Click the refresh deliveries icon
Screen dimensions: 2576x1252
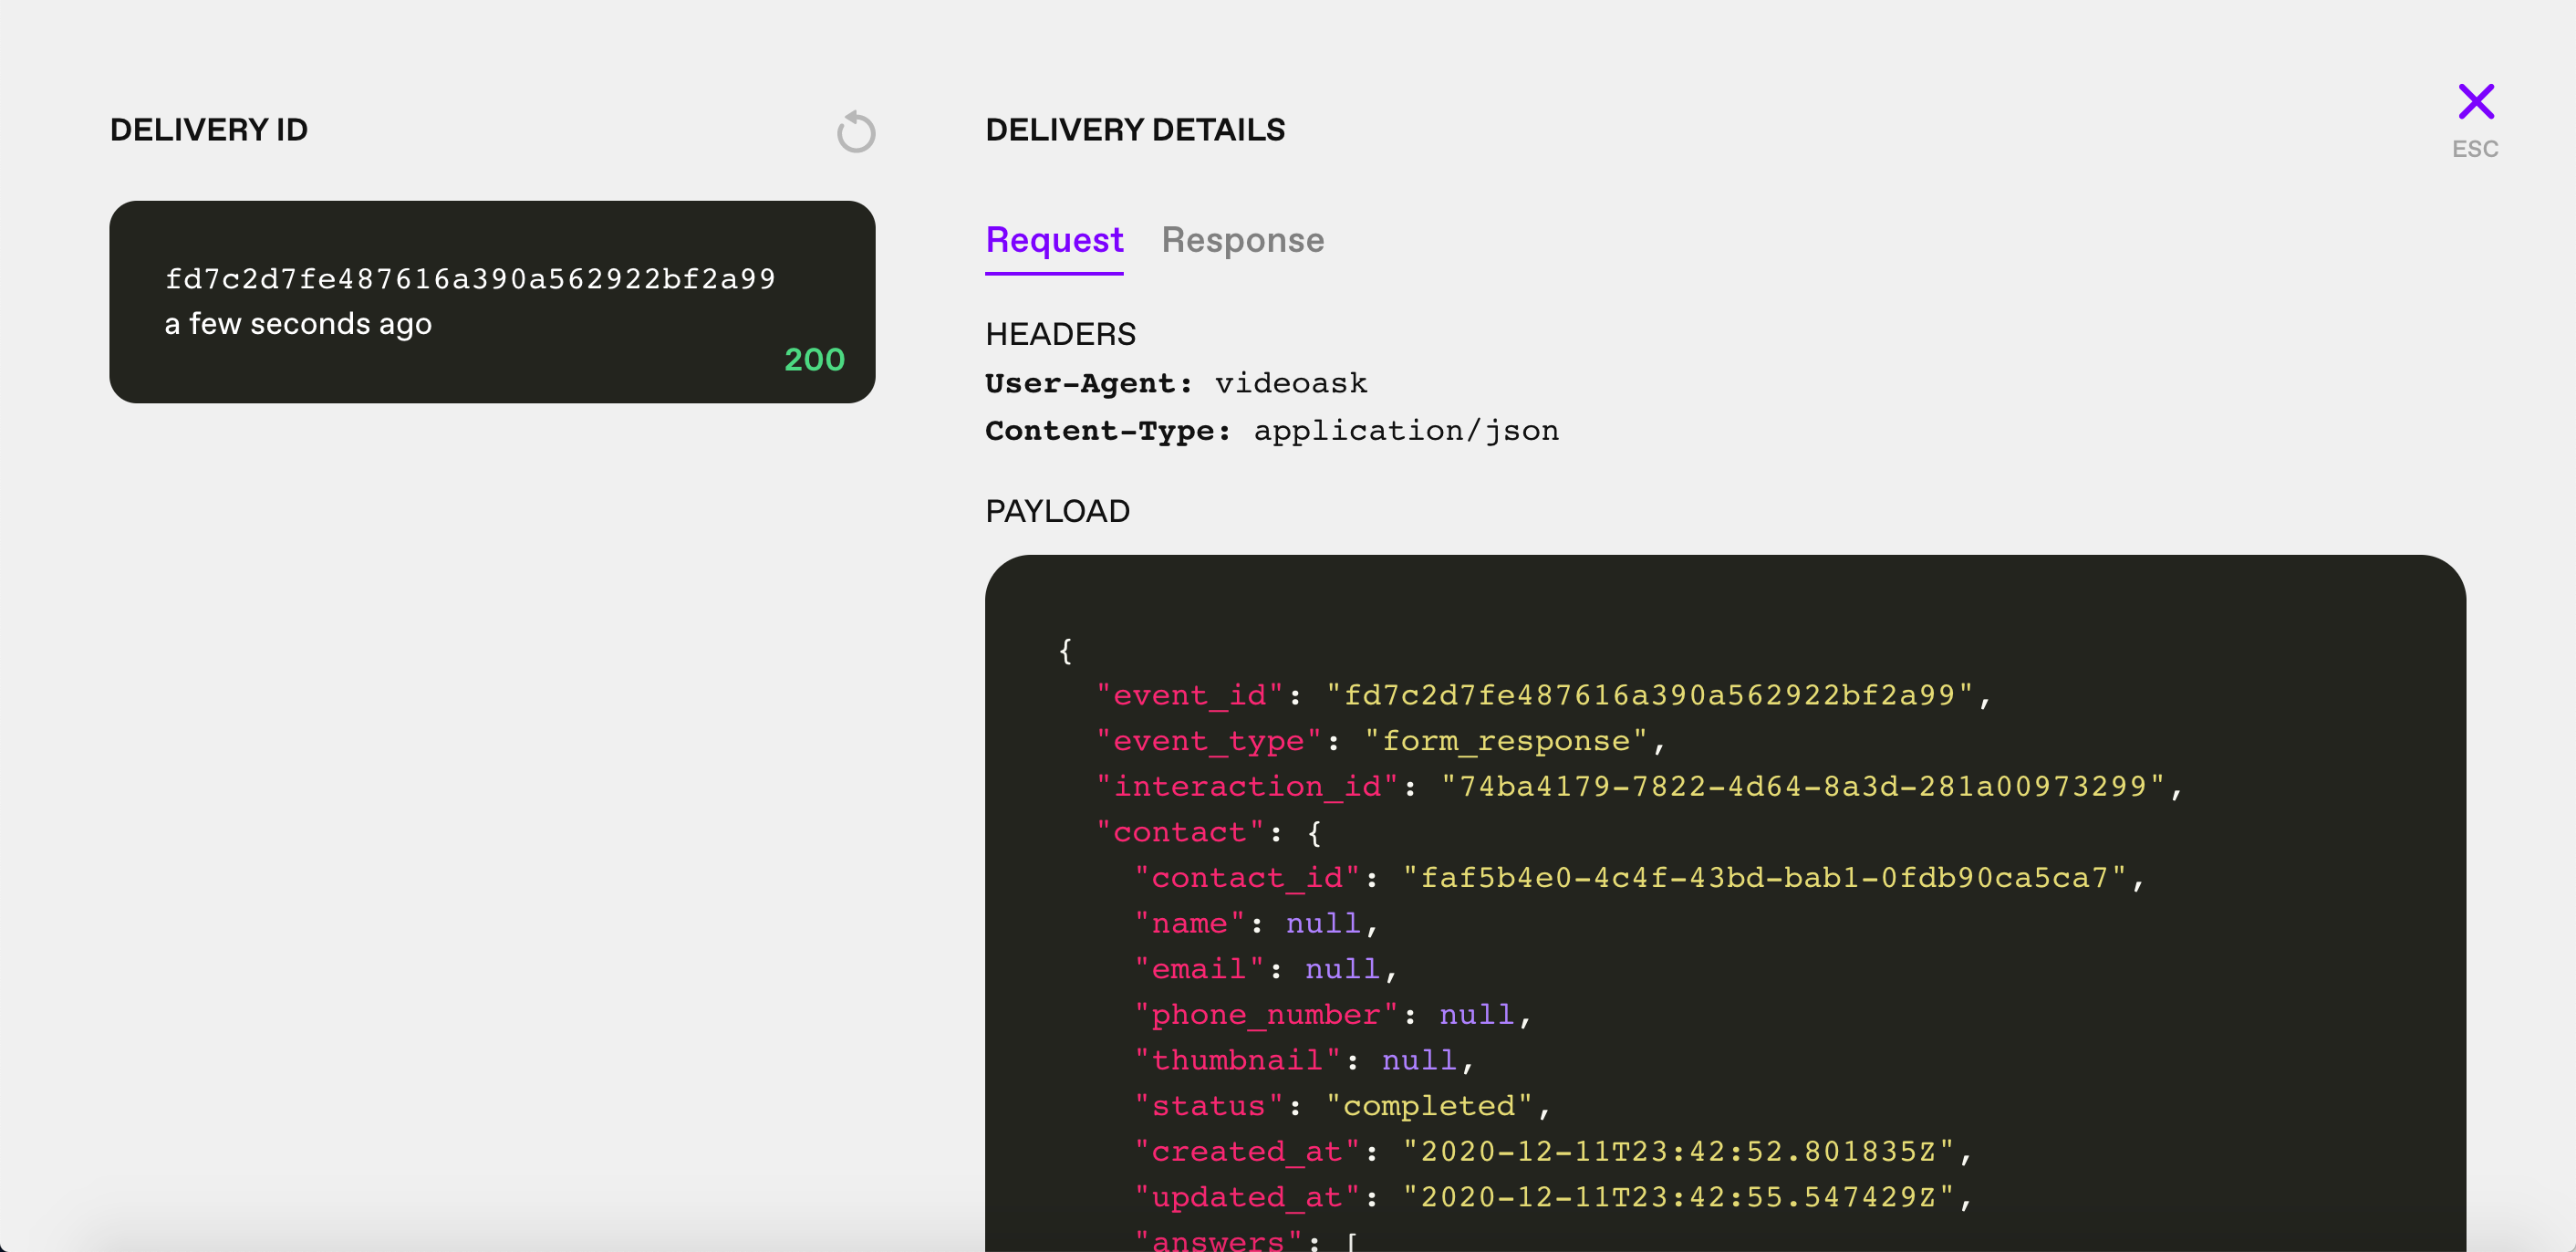tap(856, 132)
